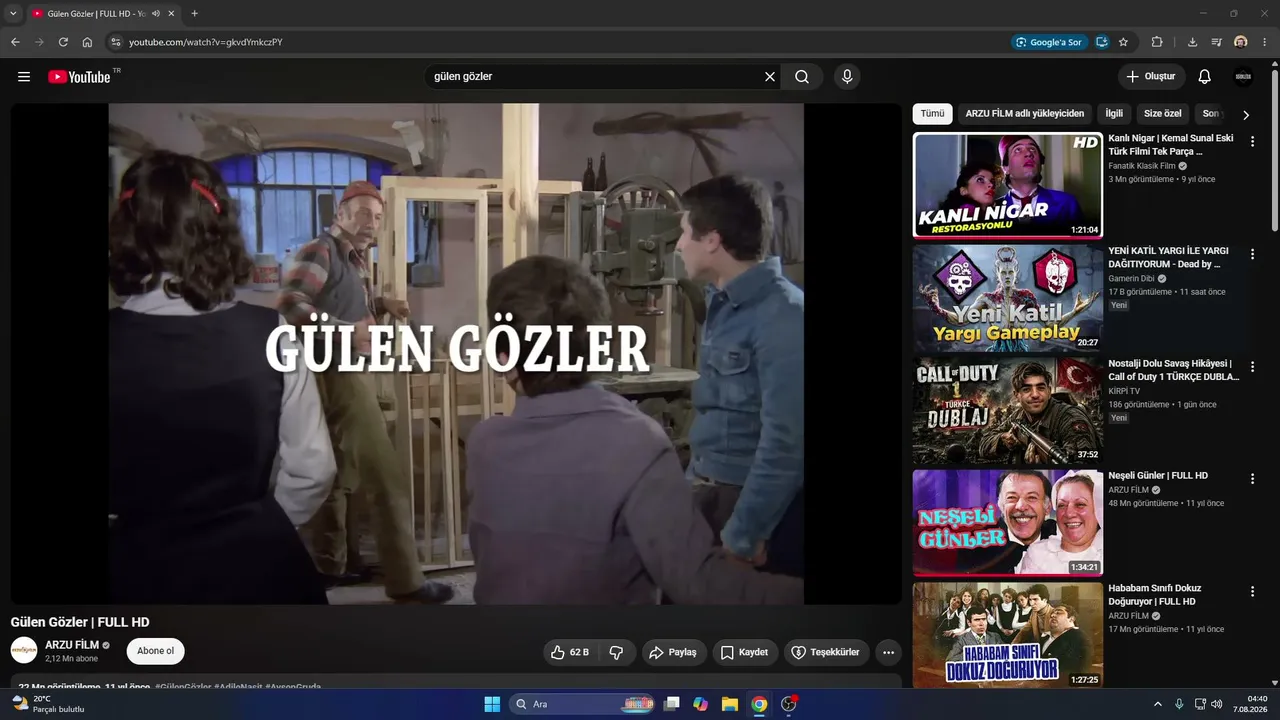
Task: Go to the YouTube home logo
Action: point(79,77)
